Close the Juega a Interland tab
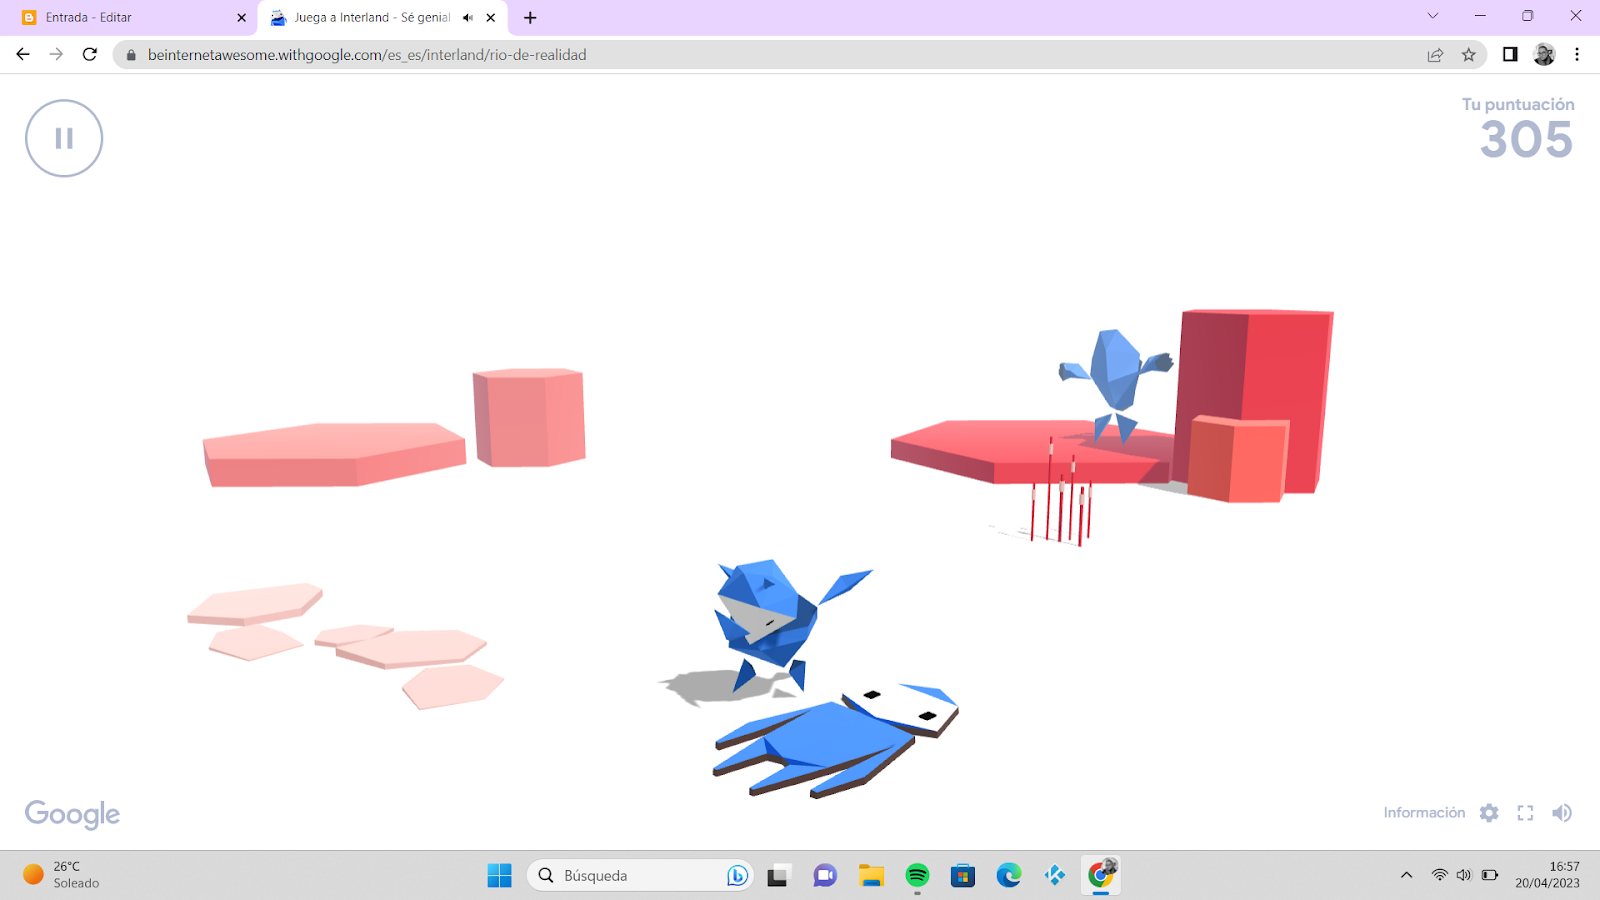 tap(491, 17)
